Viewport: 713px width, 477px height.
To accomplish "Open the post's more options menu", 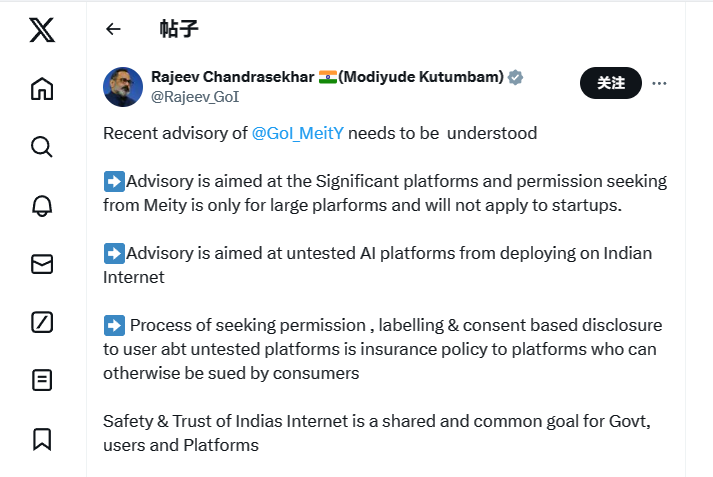I will pos(659,83).
